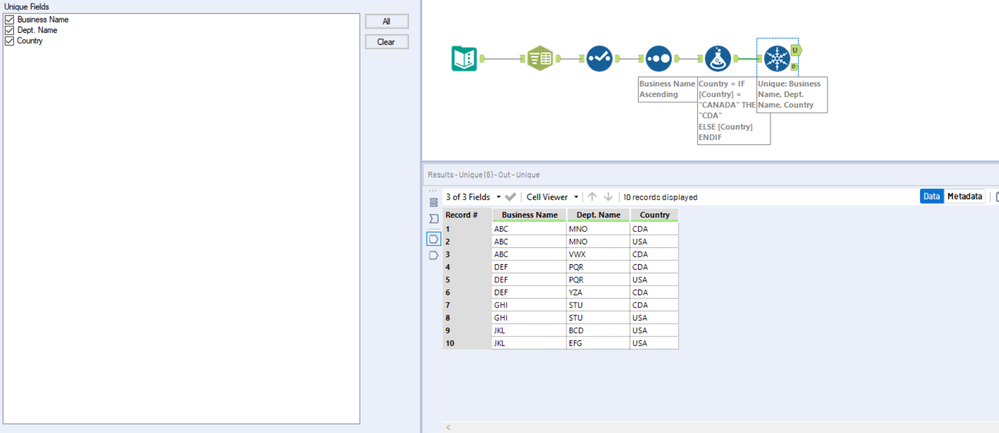Go to previous record with up arrow

click(x=592, y=197)
